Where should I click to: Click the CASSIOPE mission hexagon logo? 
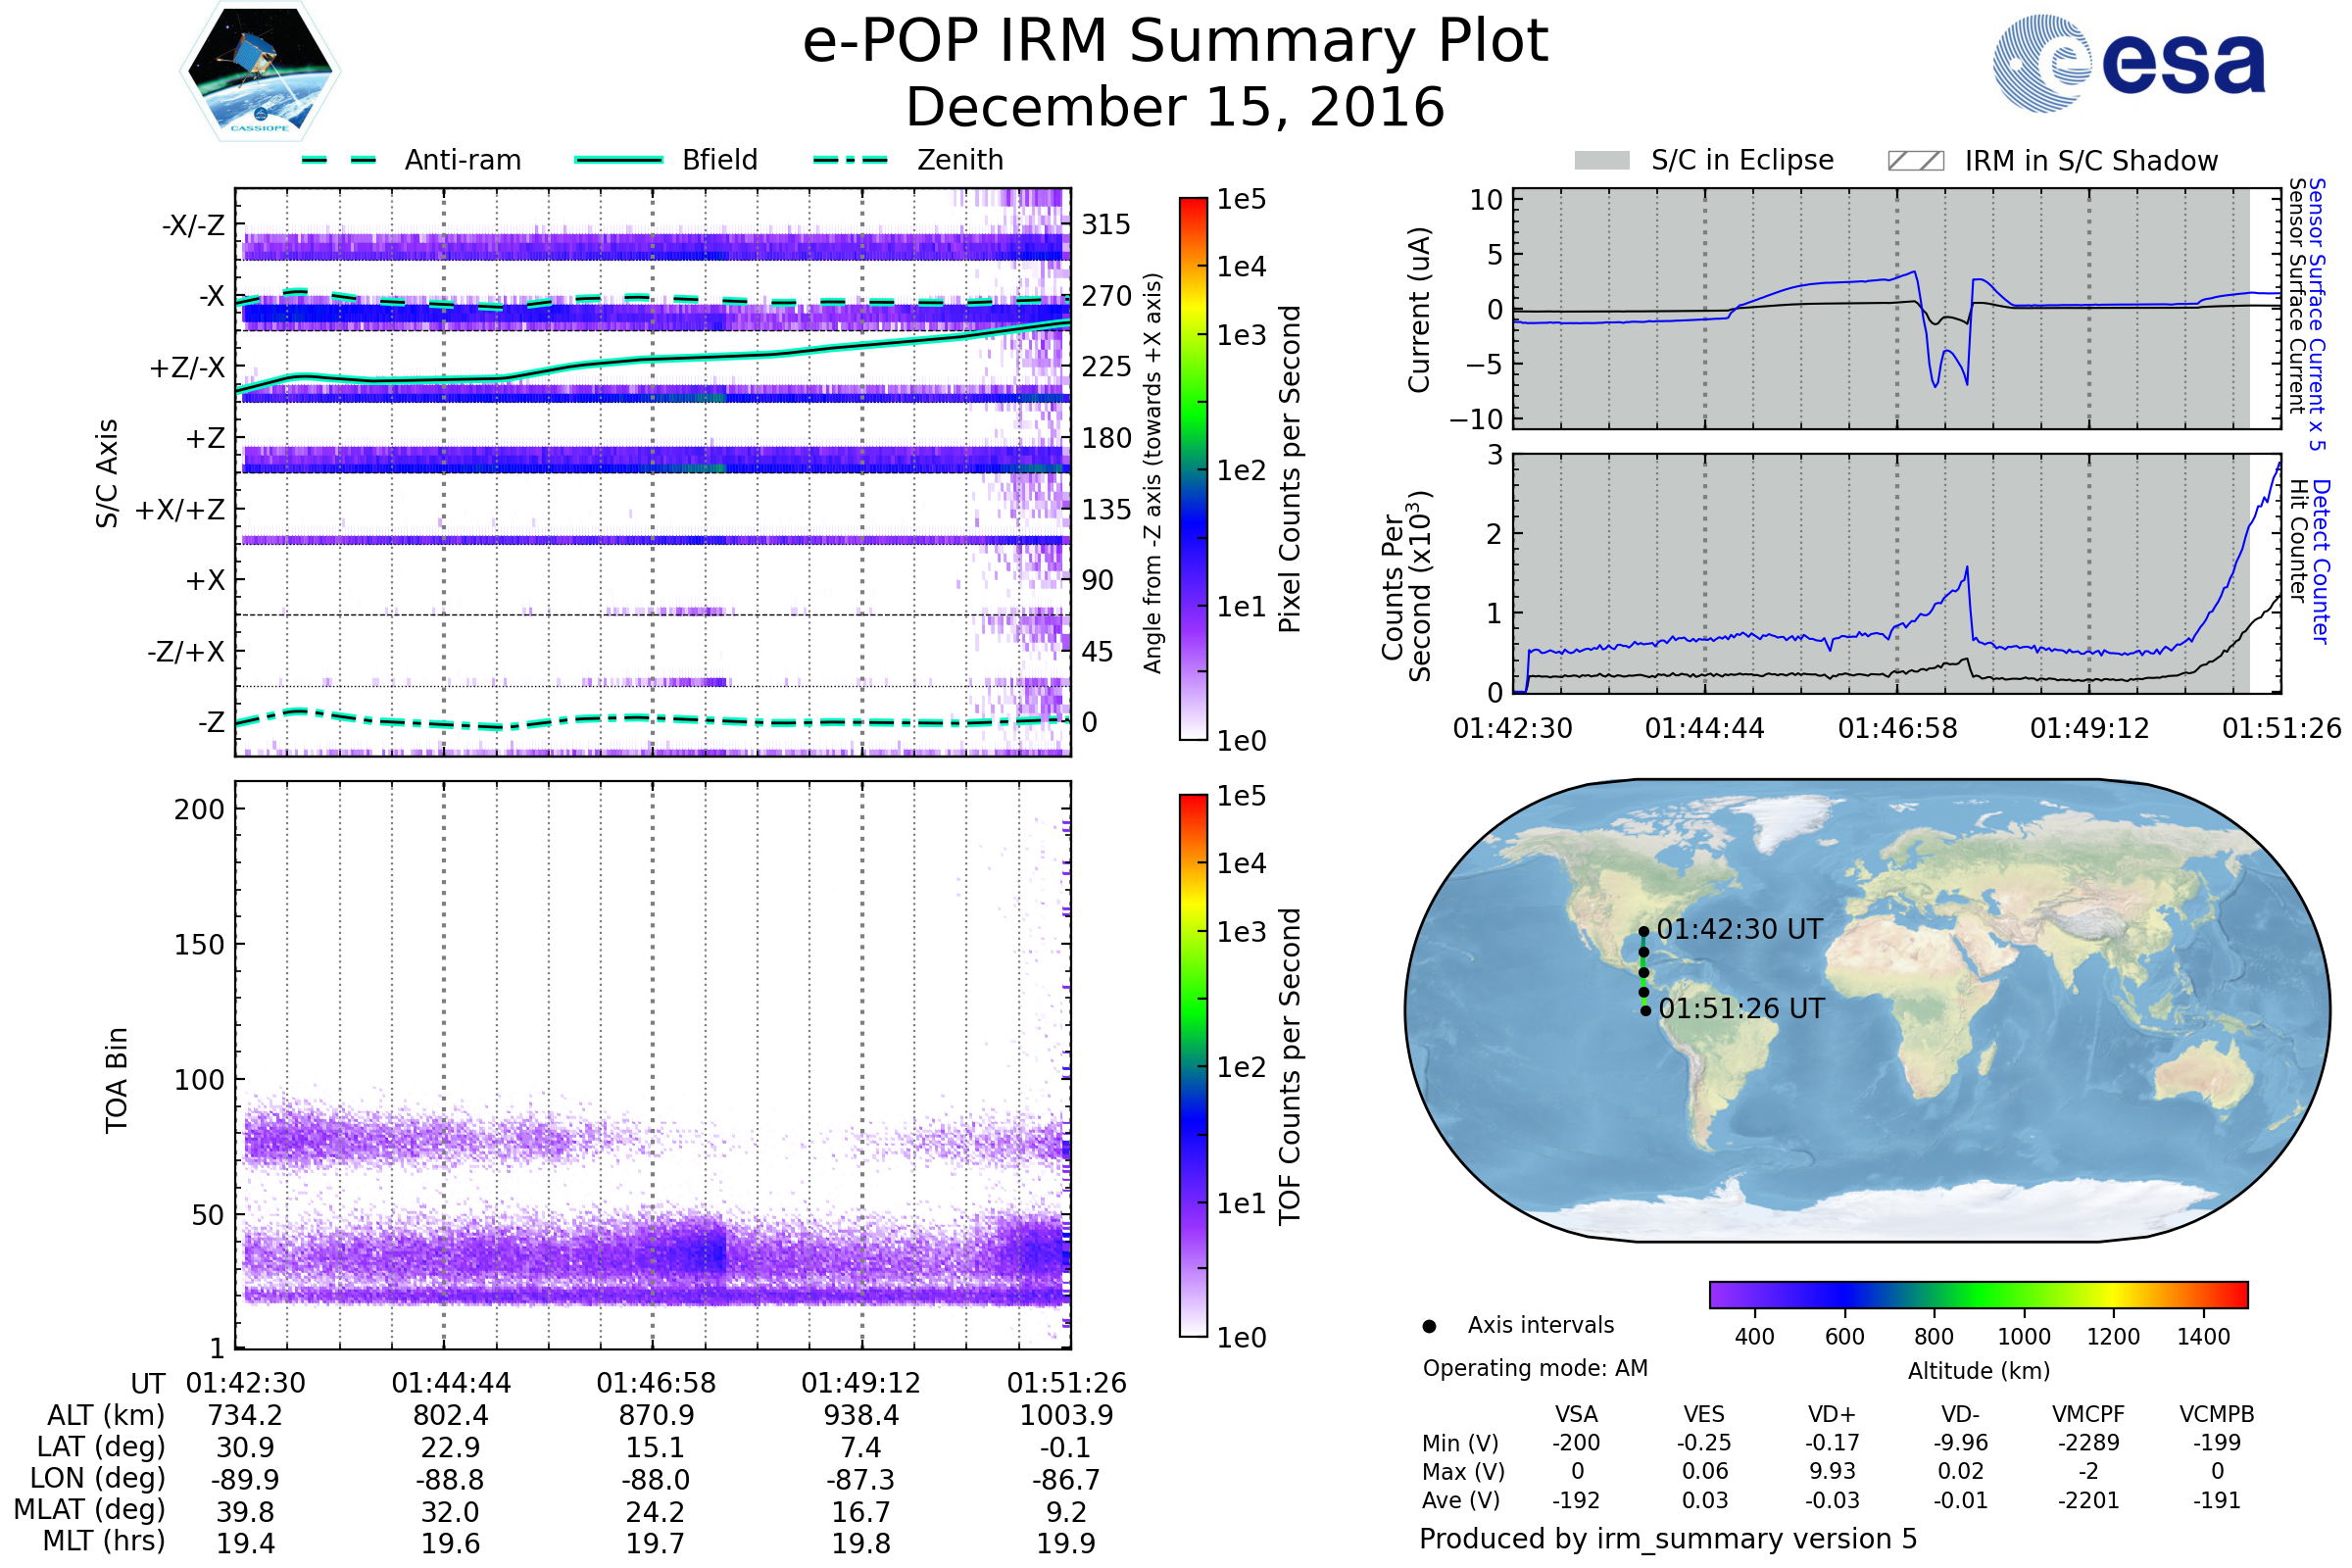pyautogui.click(x=260, y=72)
